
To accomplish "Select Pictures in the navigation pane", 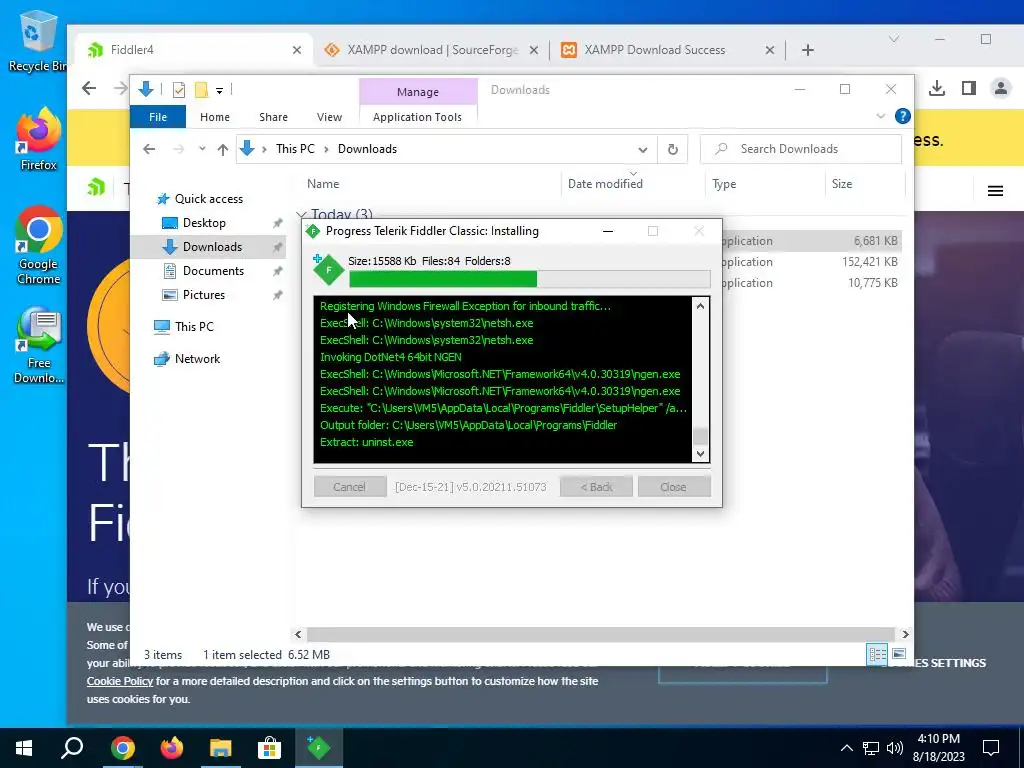I will (204, 295).
